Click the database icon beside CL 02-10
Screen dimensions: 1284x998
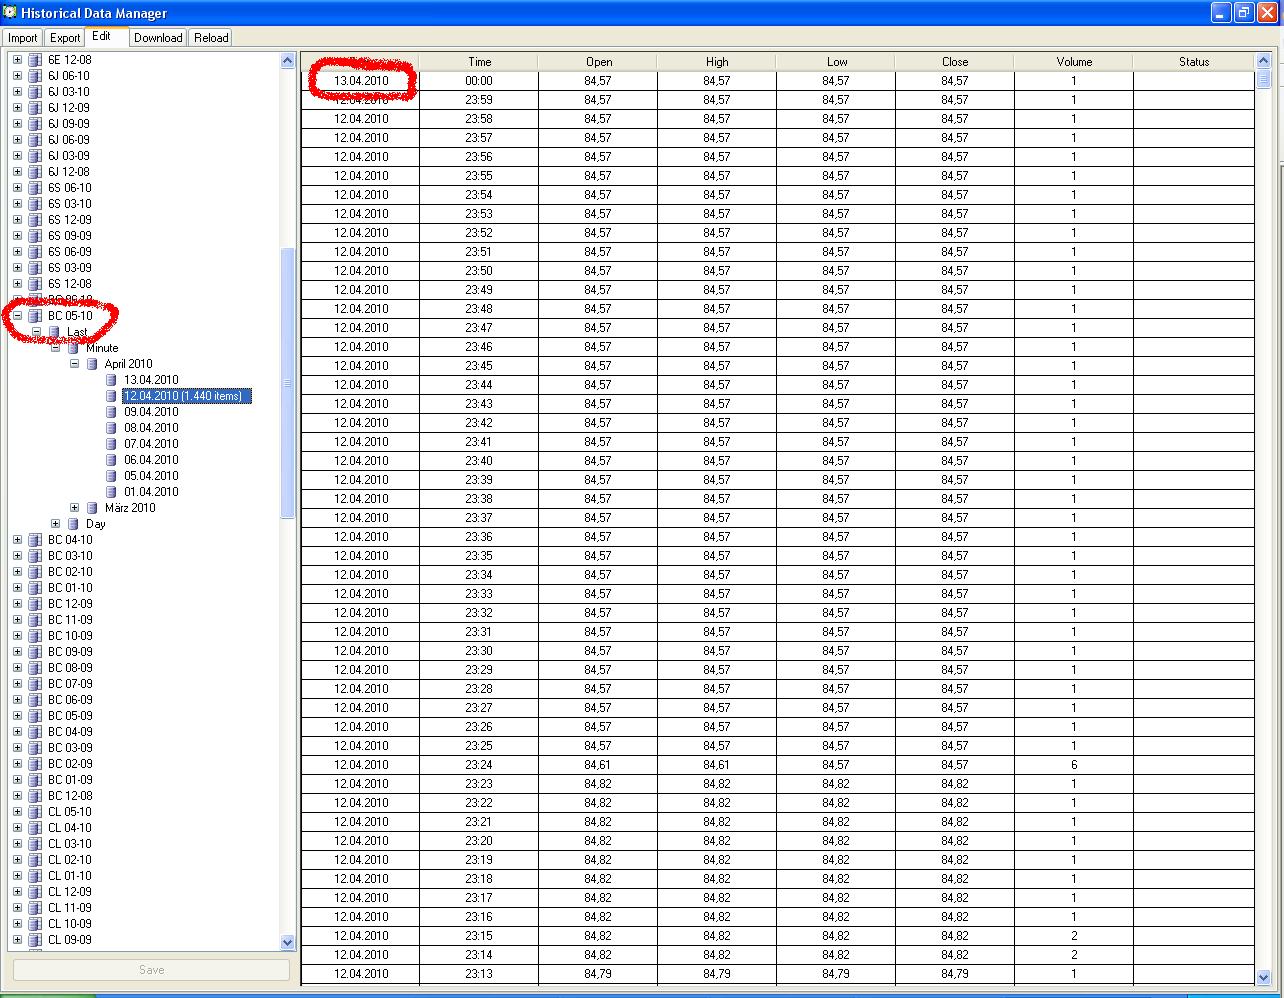point(35,860)
